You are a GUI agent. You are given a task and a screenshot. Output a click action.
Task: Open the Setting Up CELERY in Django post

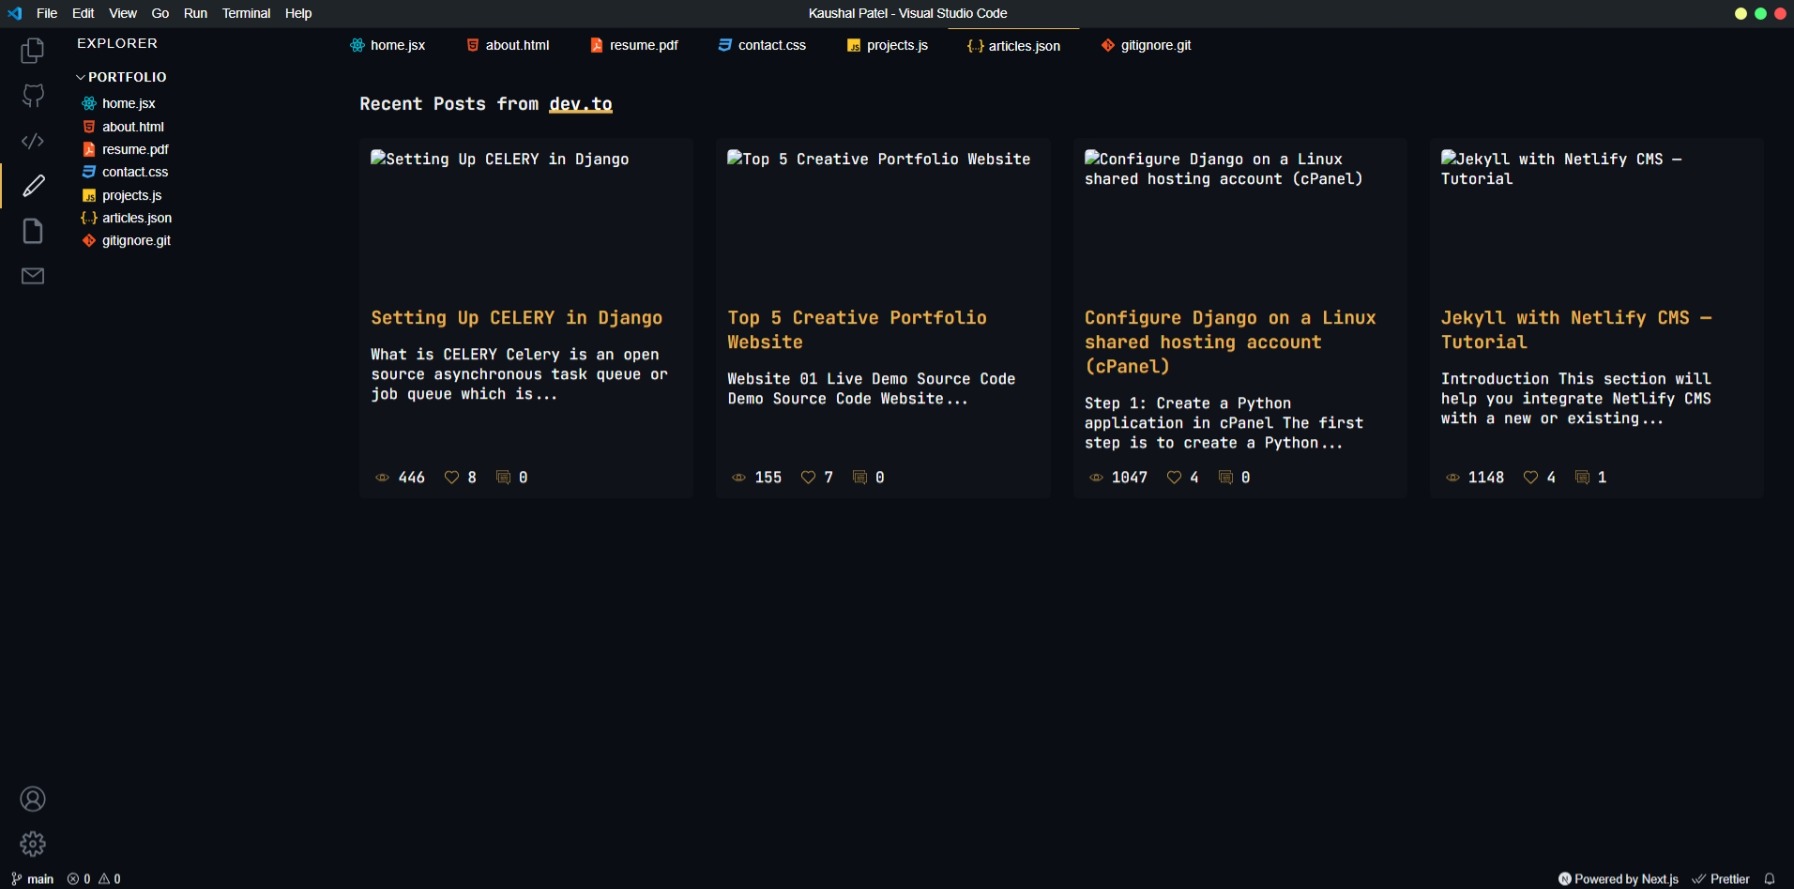click(516, 318)
